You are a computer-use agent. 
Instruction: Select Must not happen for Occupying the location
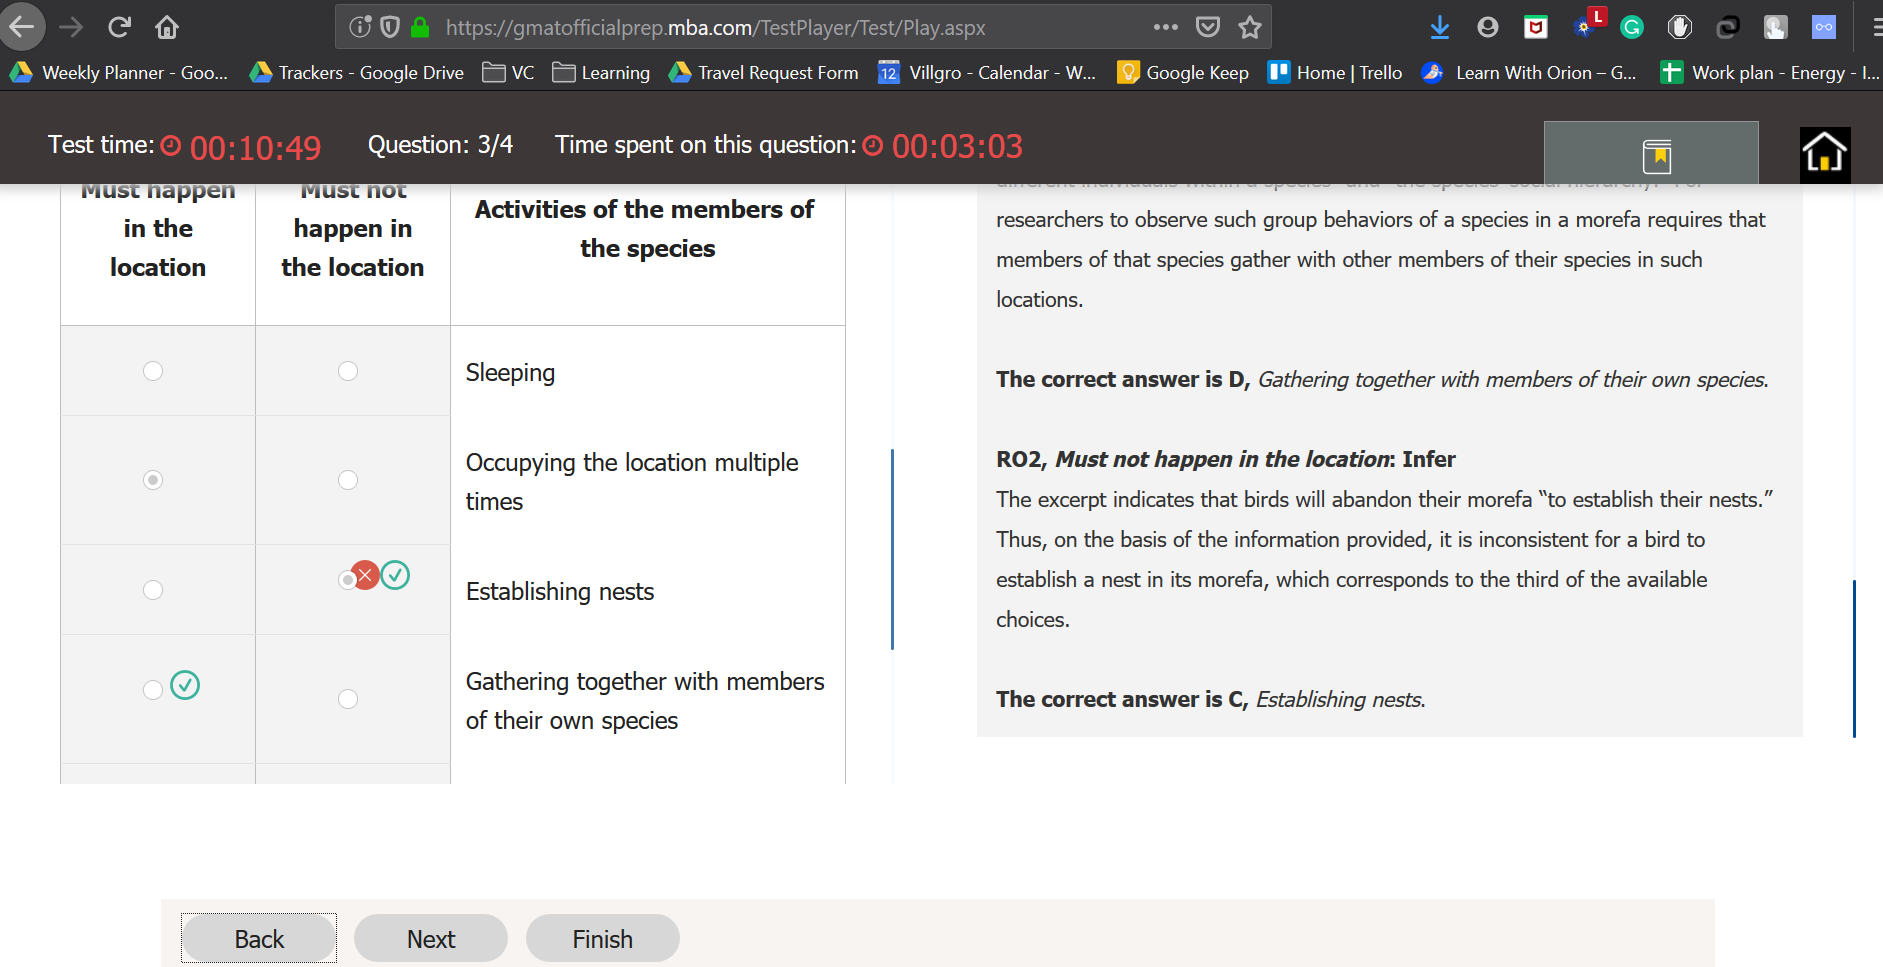(348, 480)
